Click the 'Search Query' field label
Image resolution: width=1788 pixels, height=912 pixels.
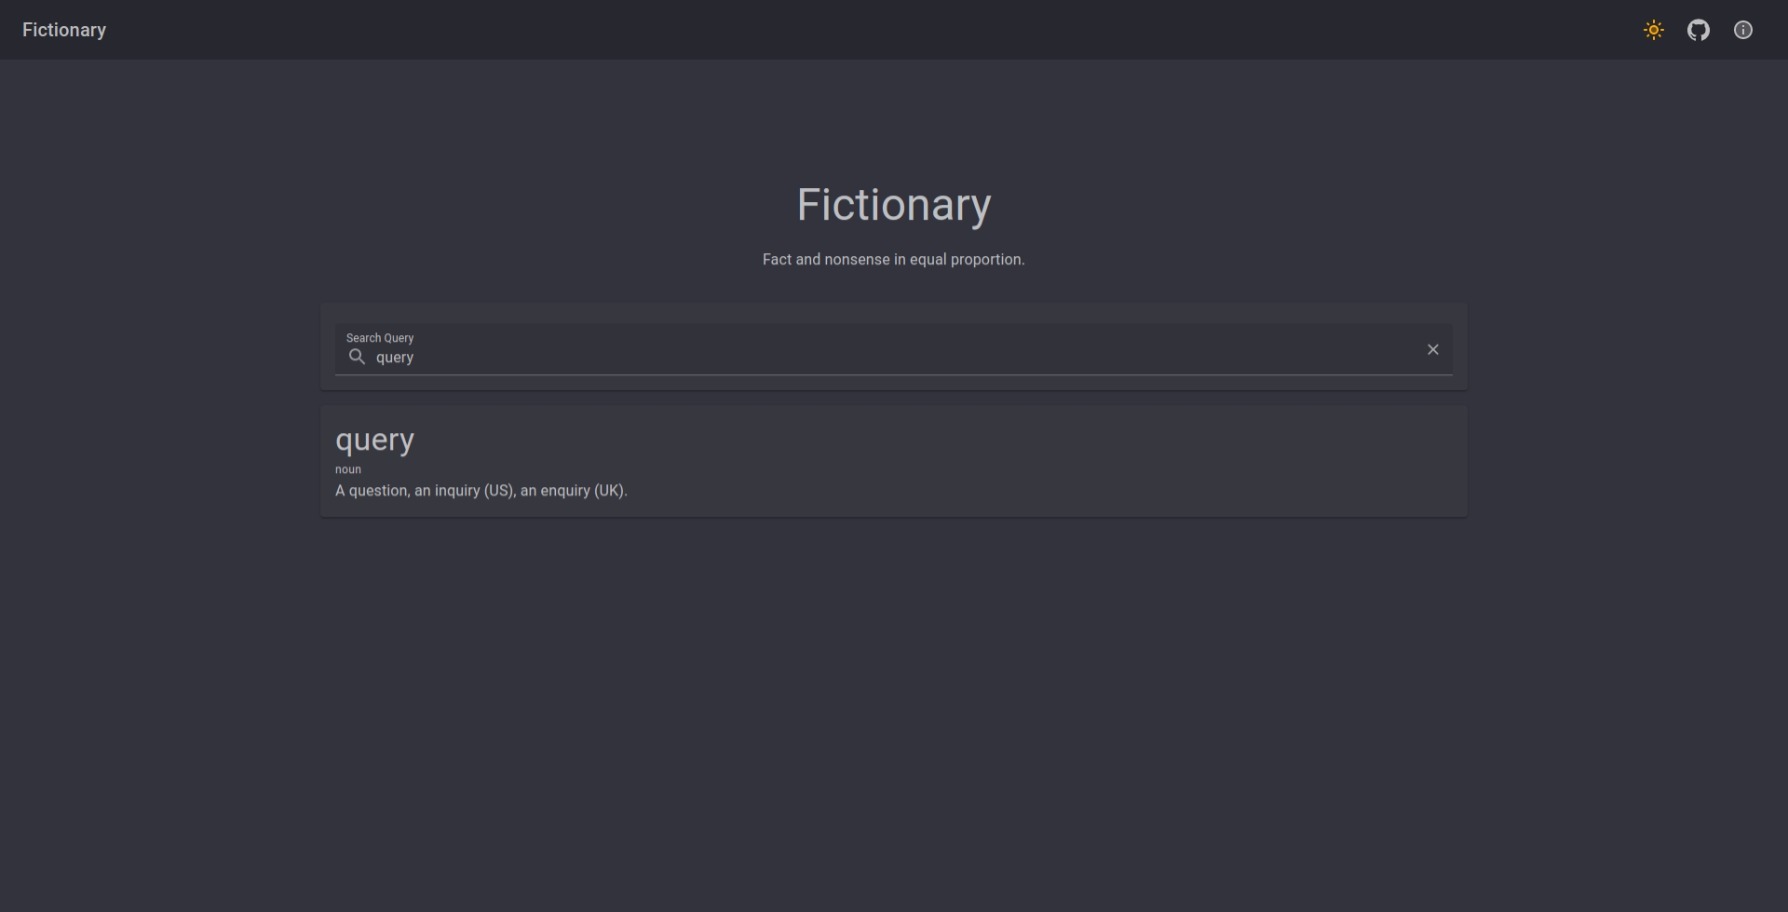coord(380,338)
